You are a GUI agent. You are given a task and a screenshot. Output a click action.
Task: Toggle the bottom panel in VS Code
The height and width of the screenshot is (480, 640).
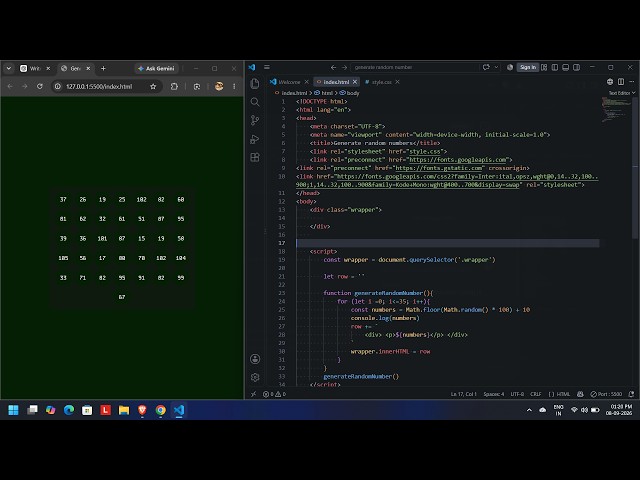(x=565, y=67)
